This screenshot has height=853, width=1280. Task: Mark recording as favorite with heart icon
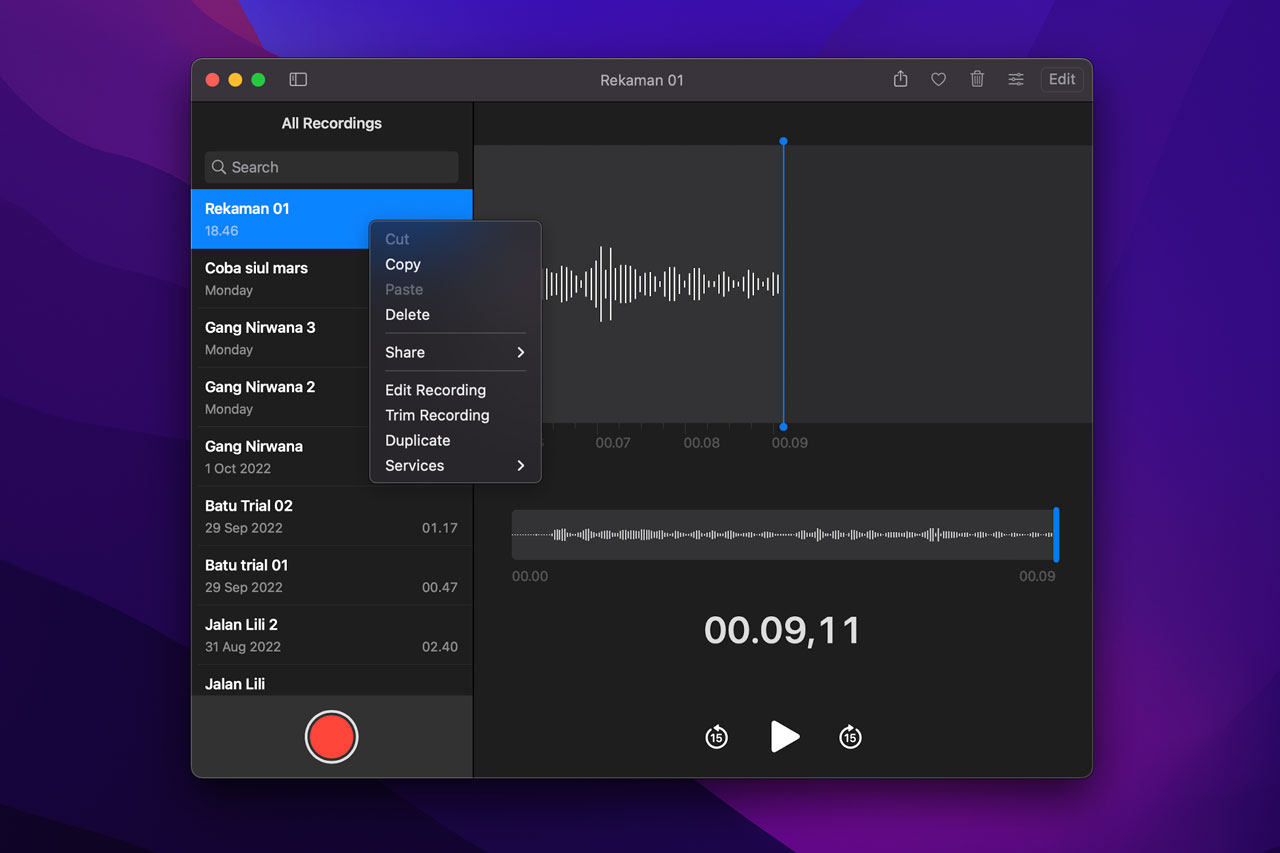(x=938, y=80)
